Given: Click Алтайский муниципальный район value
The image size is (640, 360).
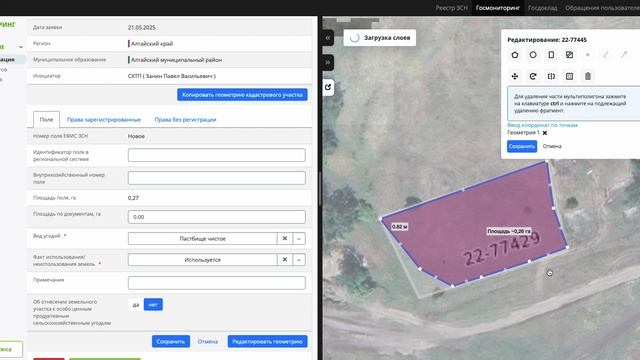Looking at the screenshot, I should pos(176,60).
